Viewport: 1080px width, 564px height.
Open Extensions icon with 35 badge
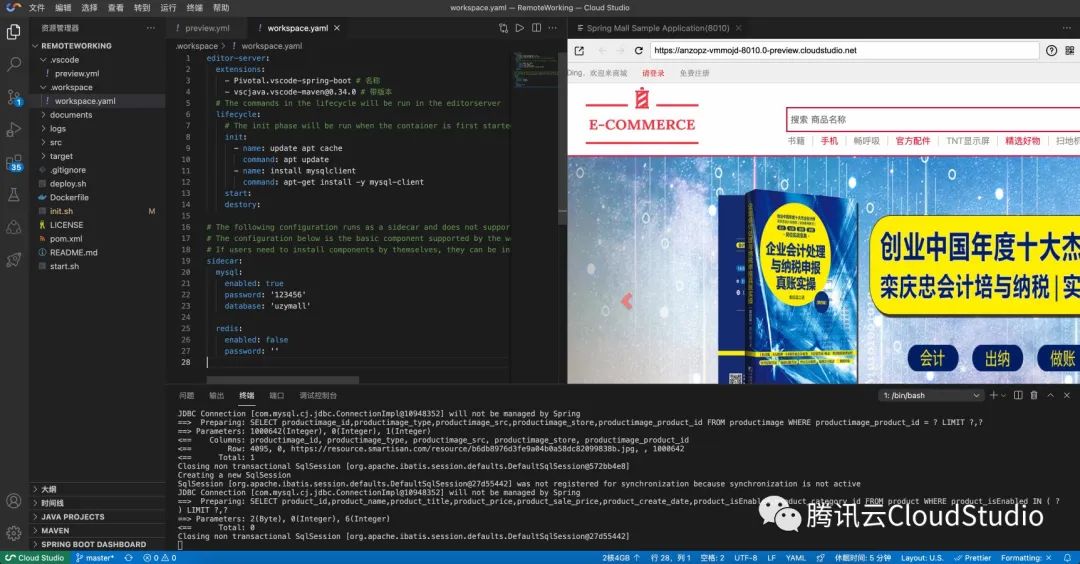[x=14, y=163]
